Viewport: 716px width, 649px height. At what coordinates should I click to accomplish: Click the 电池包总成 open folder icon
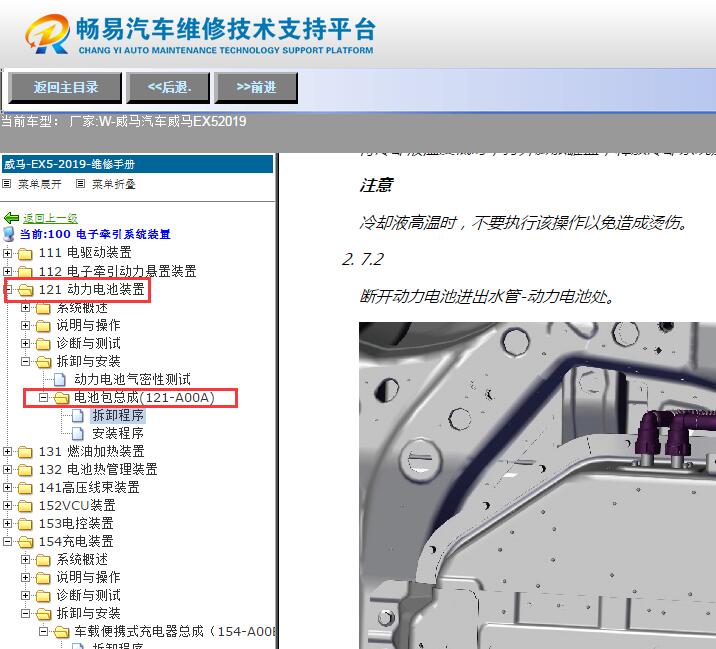tap(61, 398)
